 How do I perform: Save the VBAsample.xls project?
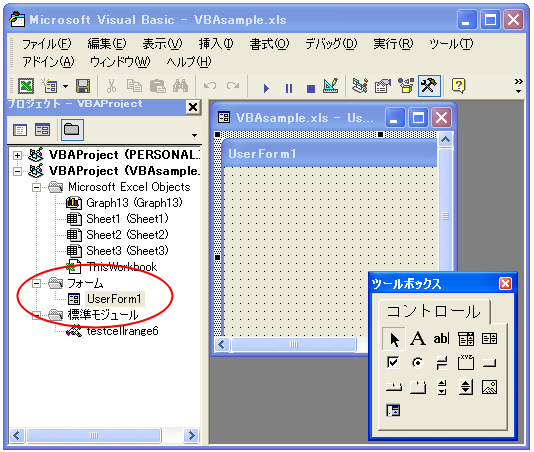pyautogui.click(x=83, y=86)
